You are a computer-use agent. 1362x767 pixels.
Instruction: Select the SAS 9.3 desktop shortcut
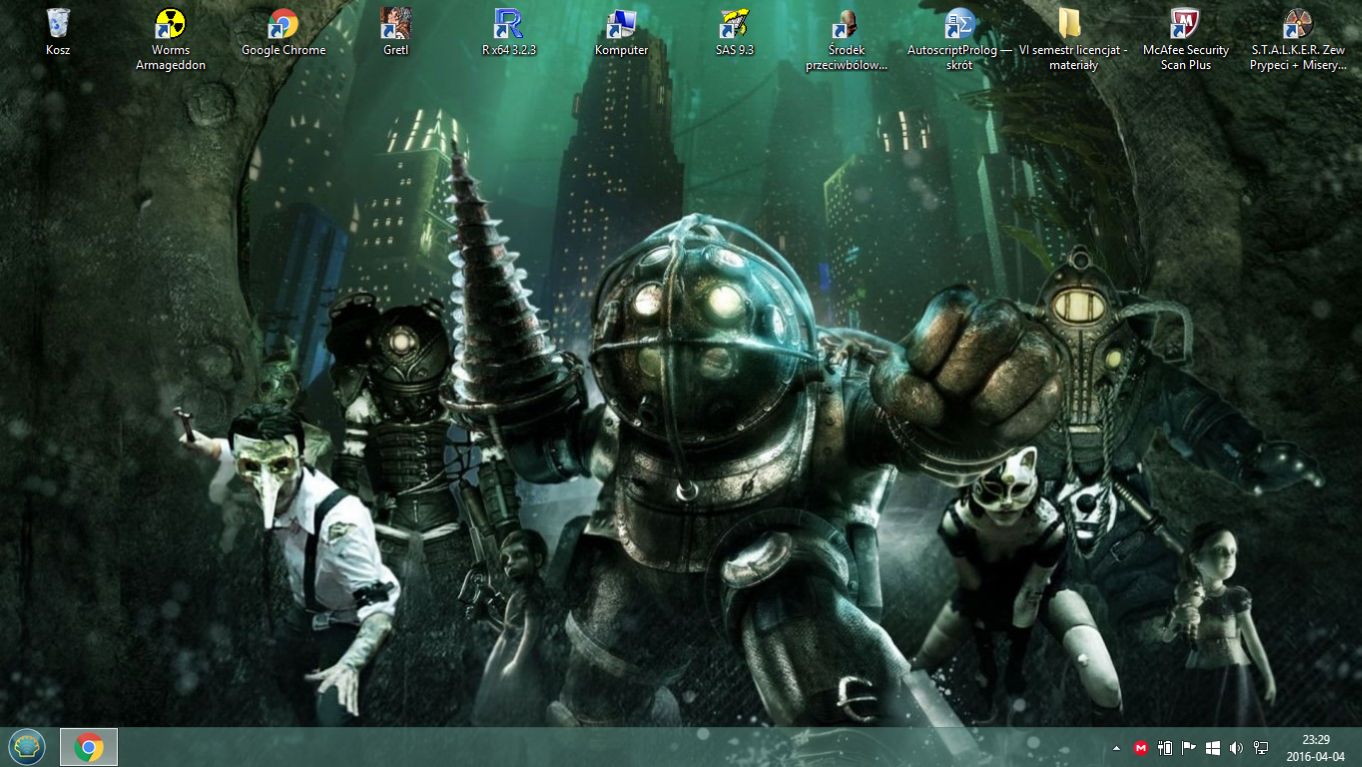734,31
